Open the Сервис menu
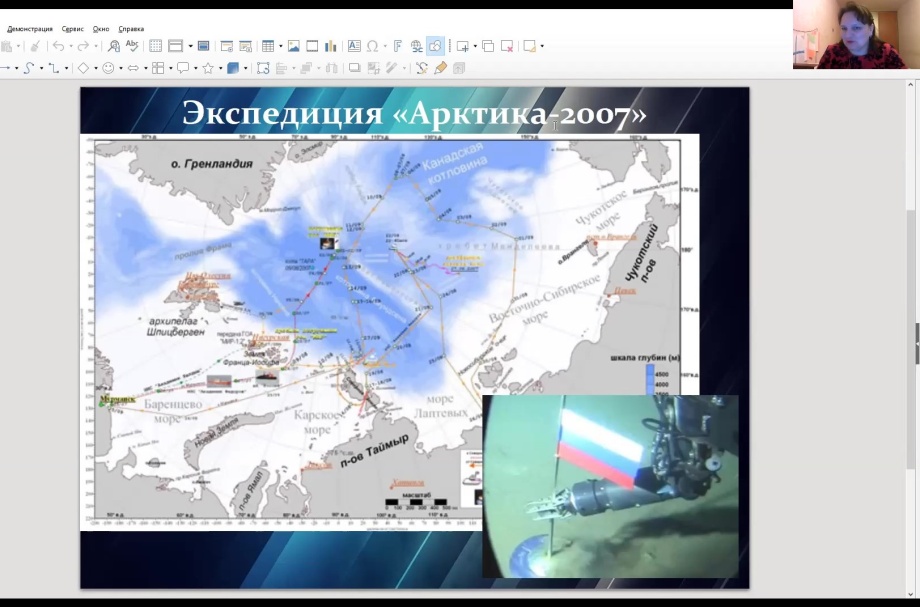Screen dimensions: 920x607 pyautogui.click(x=73, y=29)
